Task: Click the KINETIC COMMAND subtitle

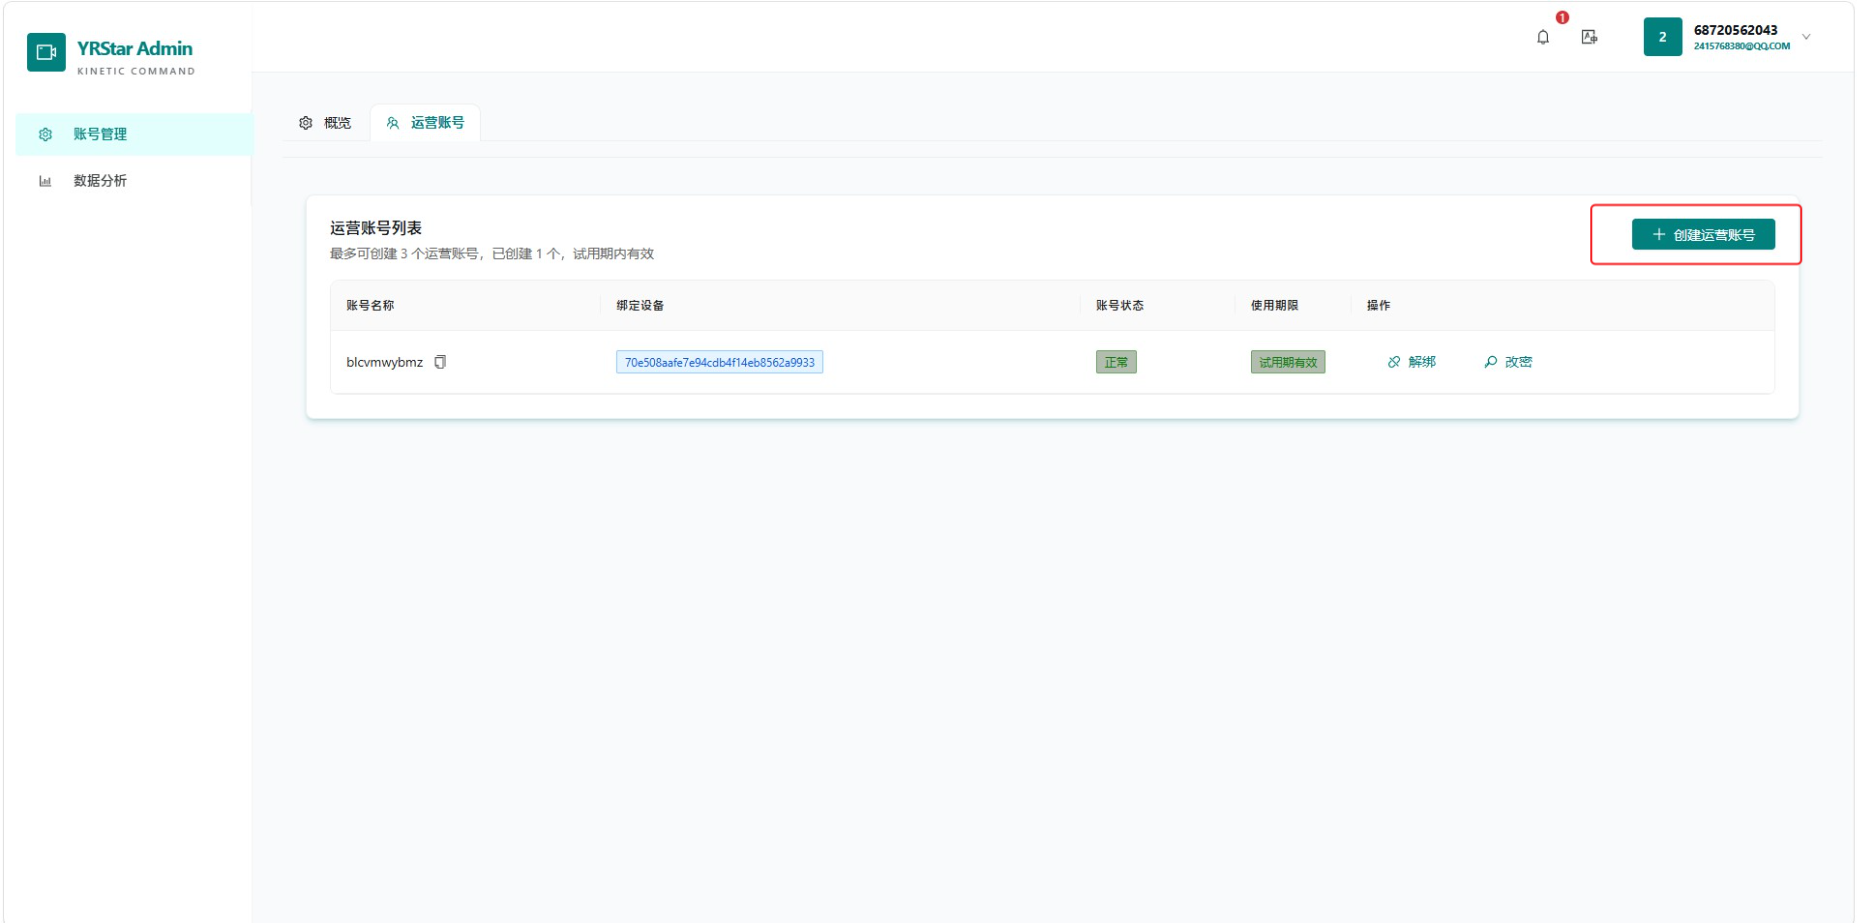Action: [x=136, y=71]
